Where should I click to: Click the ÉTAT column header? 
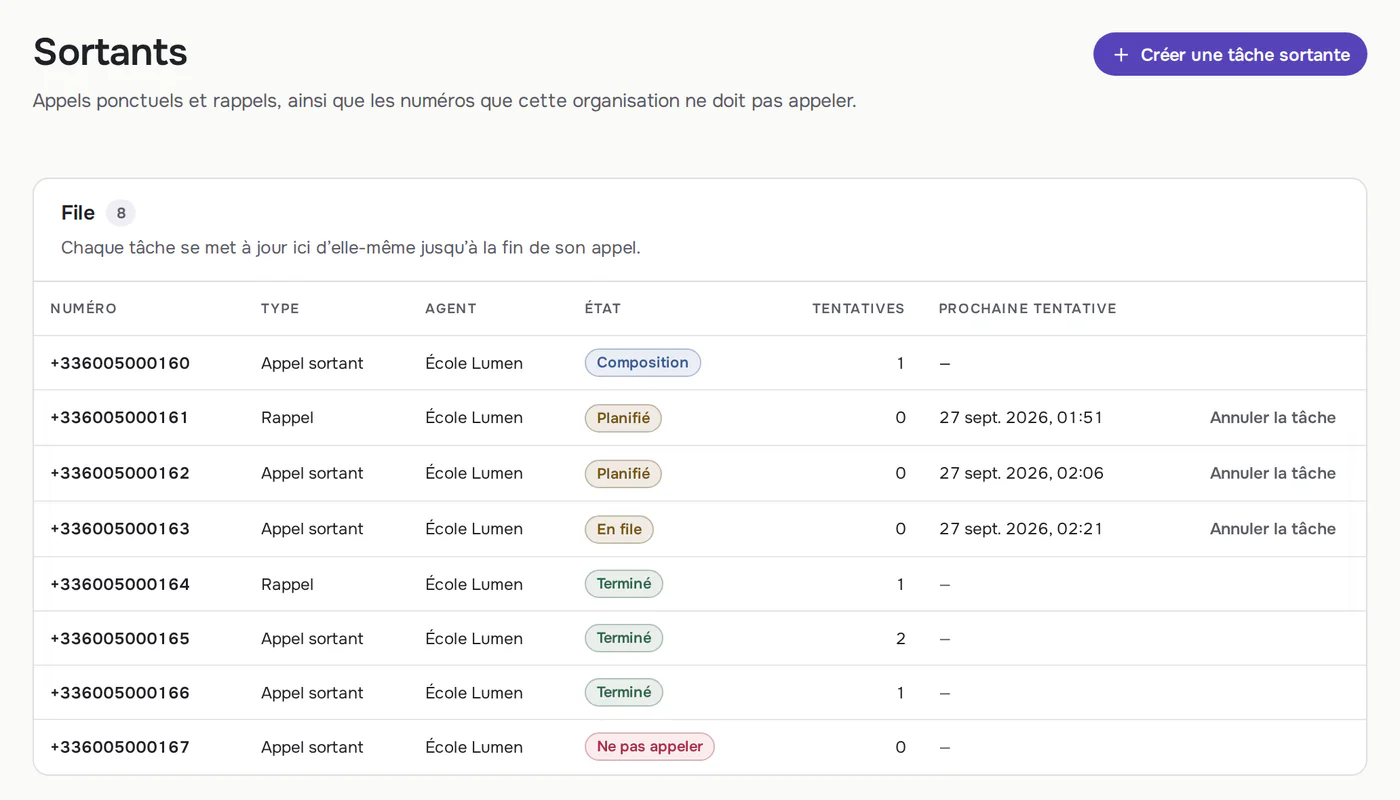coord(603,308)
